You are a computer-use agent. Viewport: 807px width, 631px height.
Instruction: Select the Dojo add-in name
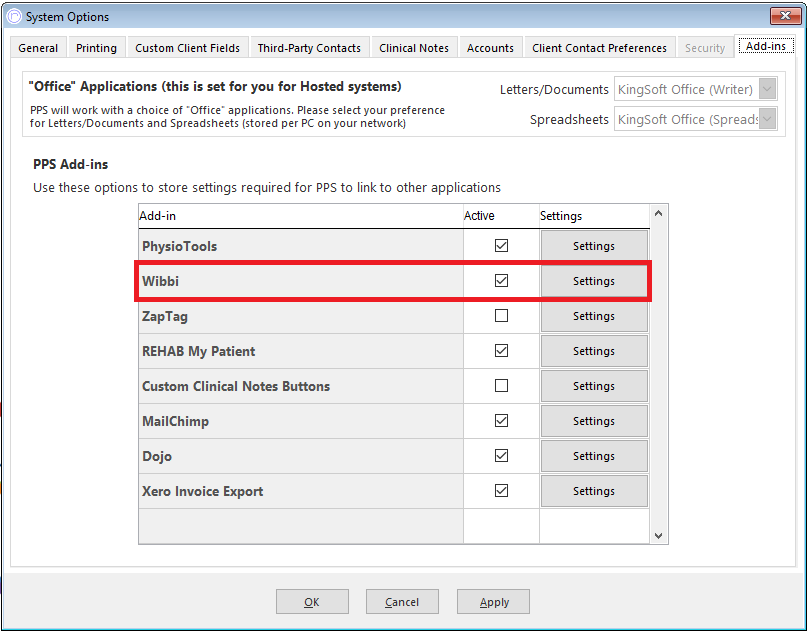[157, 456]
